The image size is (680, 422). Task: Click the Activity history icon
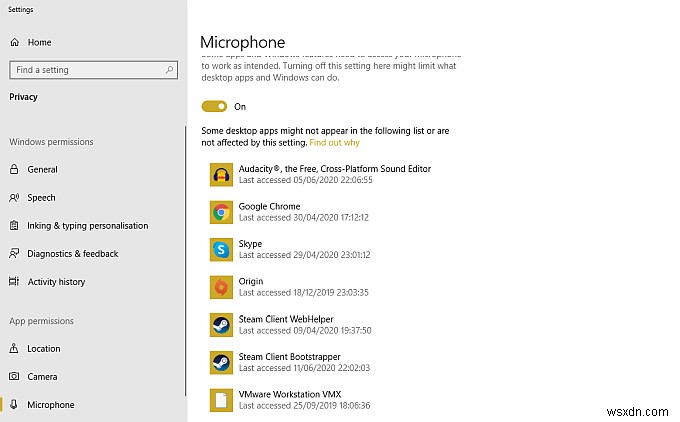click(x=14, y=281)
